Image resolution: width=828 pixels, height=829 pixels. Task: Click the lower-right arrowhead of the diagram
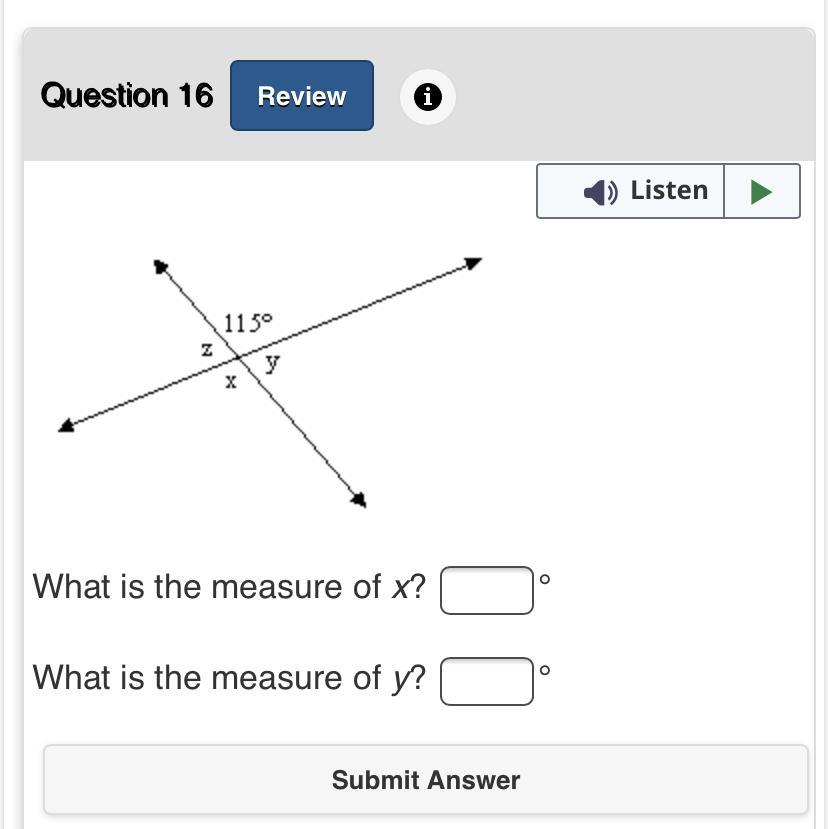358,499
